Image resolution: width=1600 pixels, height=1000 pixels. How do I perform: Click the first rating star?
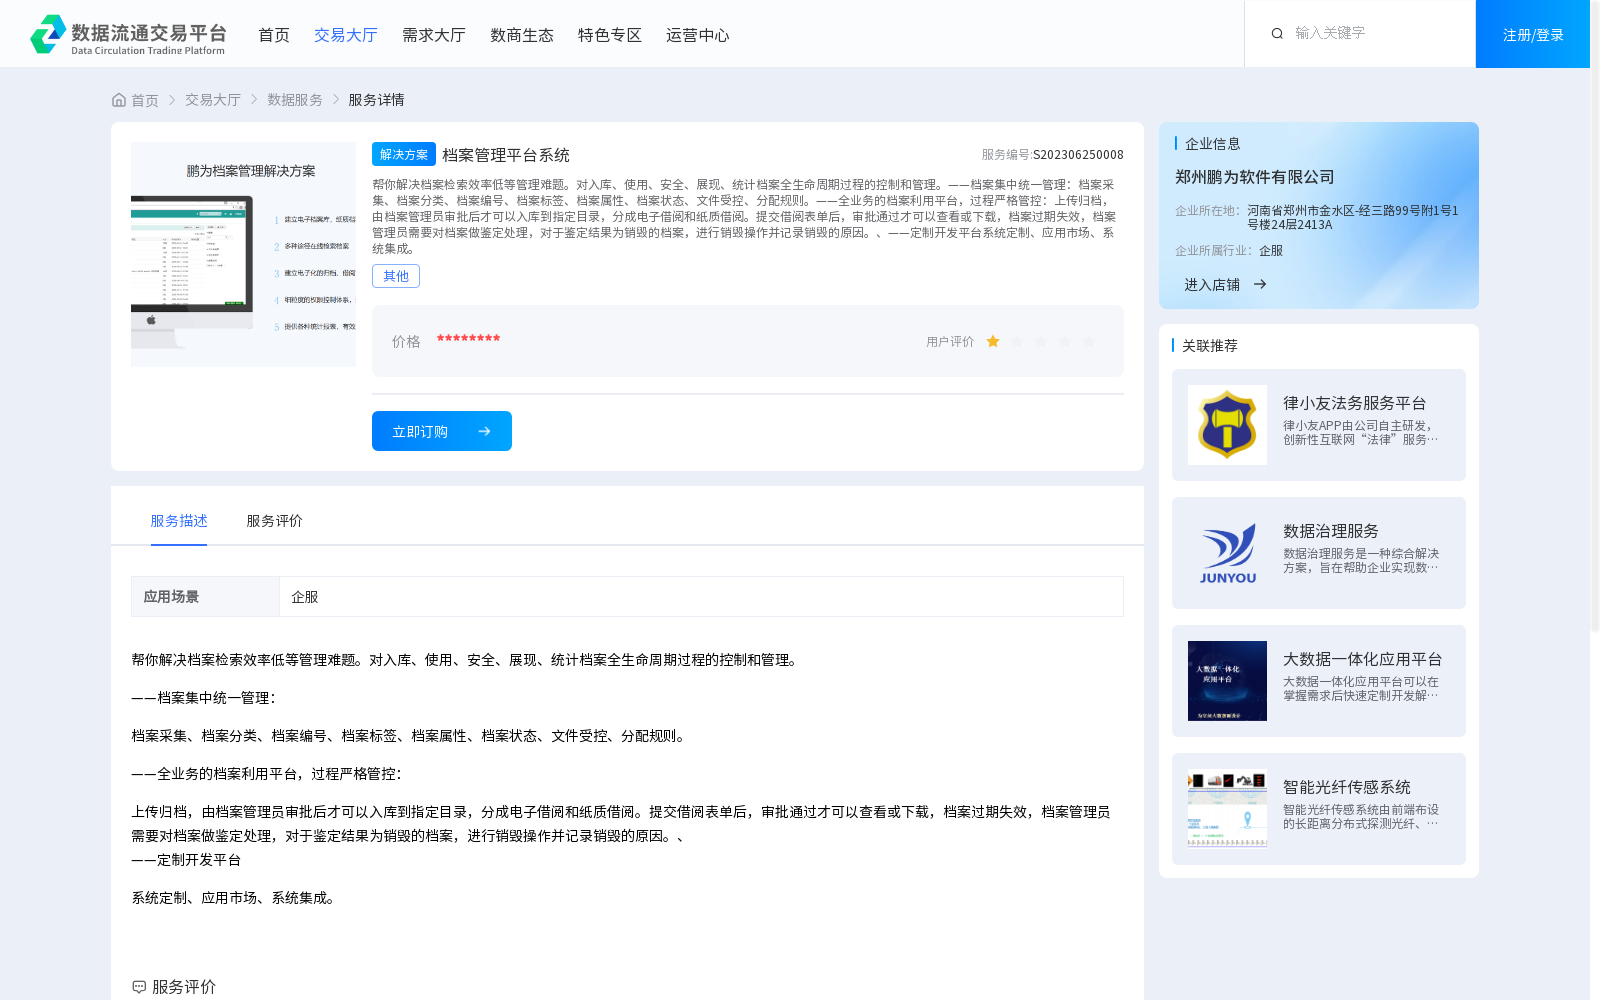pos(993,341)
